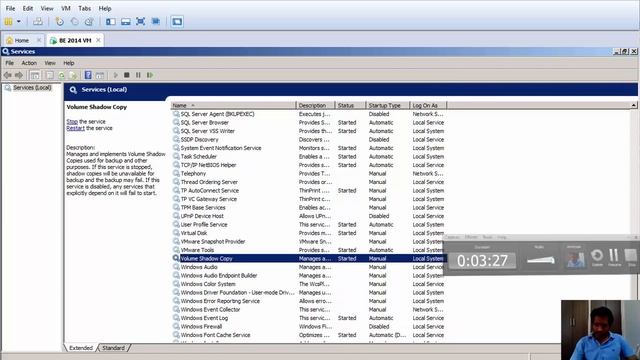Click the gear icon of VMware Tools
Screen dimensions: 640x360
(x=176, y=250)
